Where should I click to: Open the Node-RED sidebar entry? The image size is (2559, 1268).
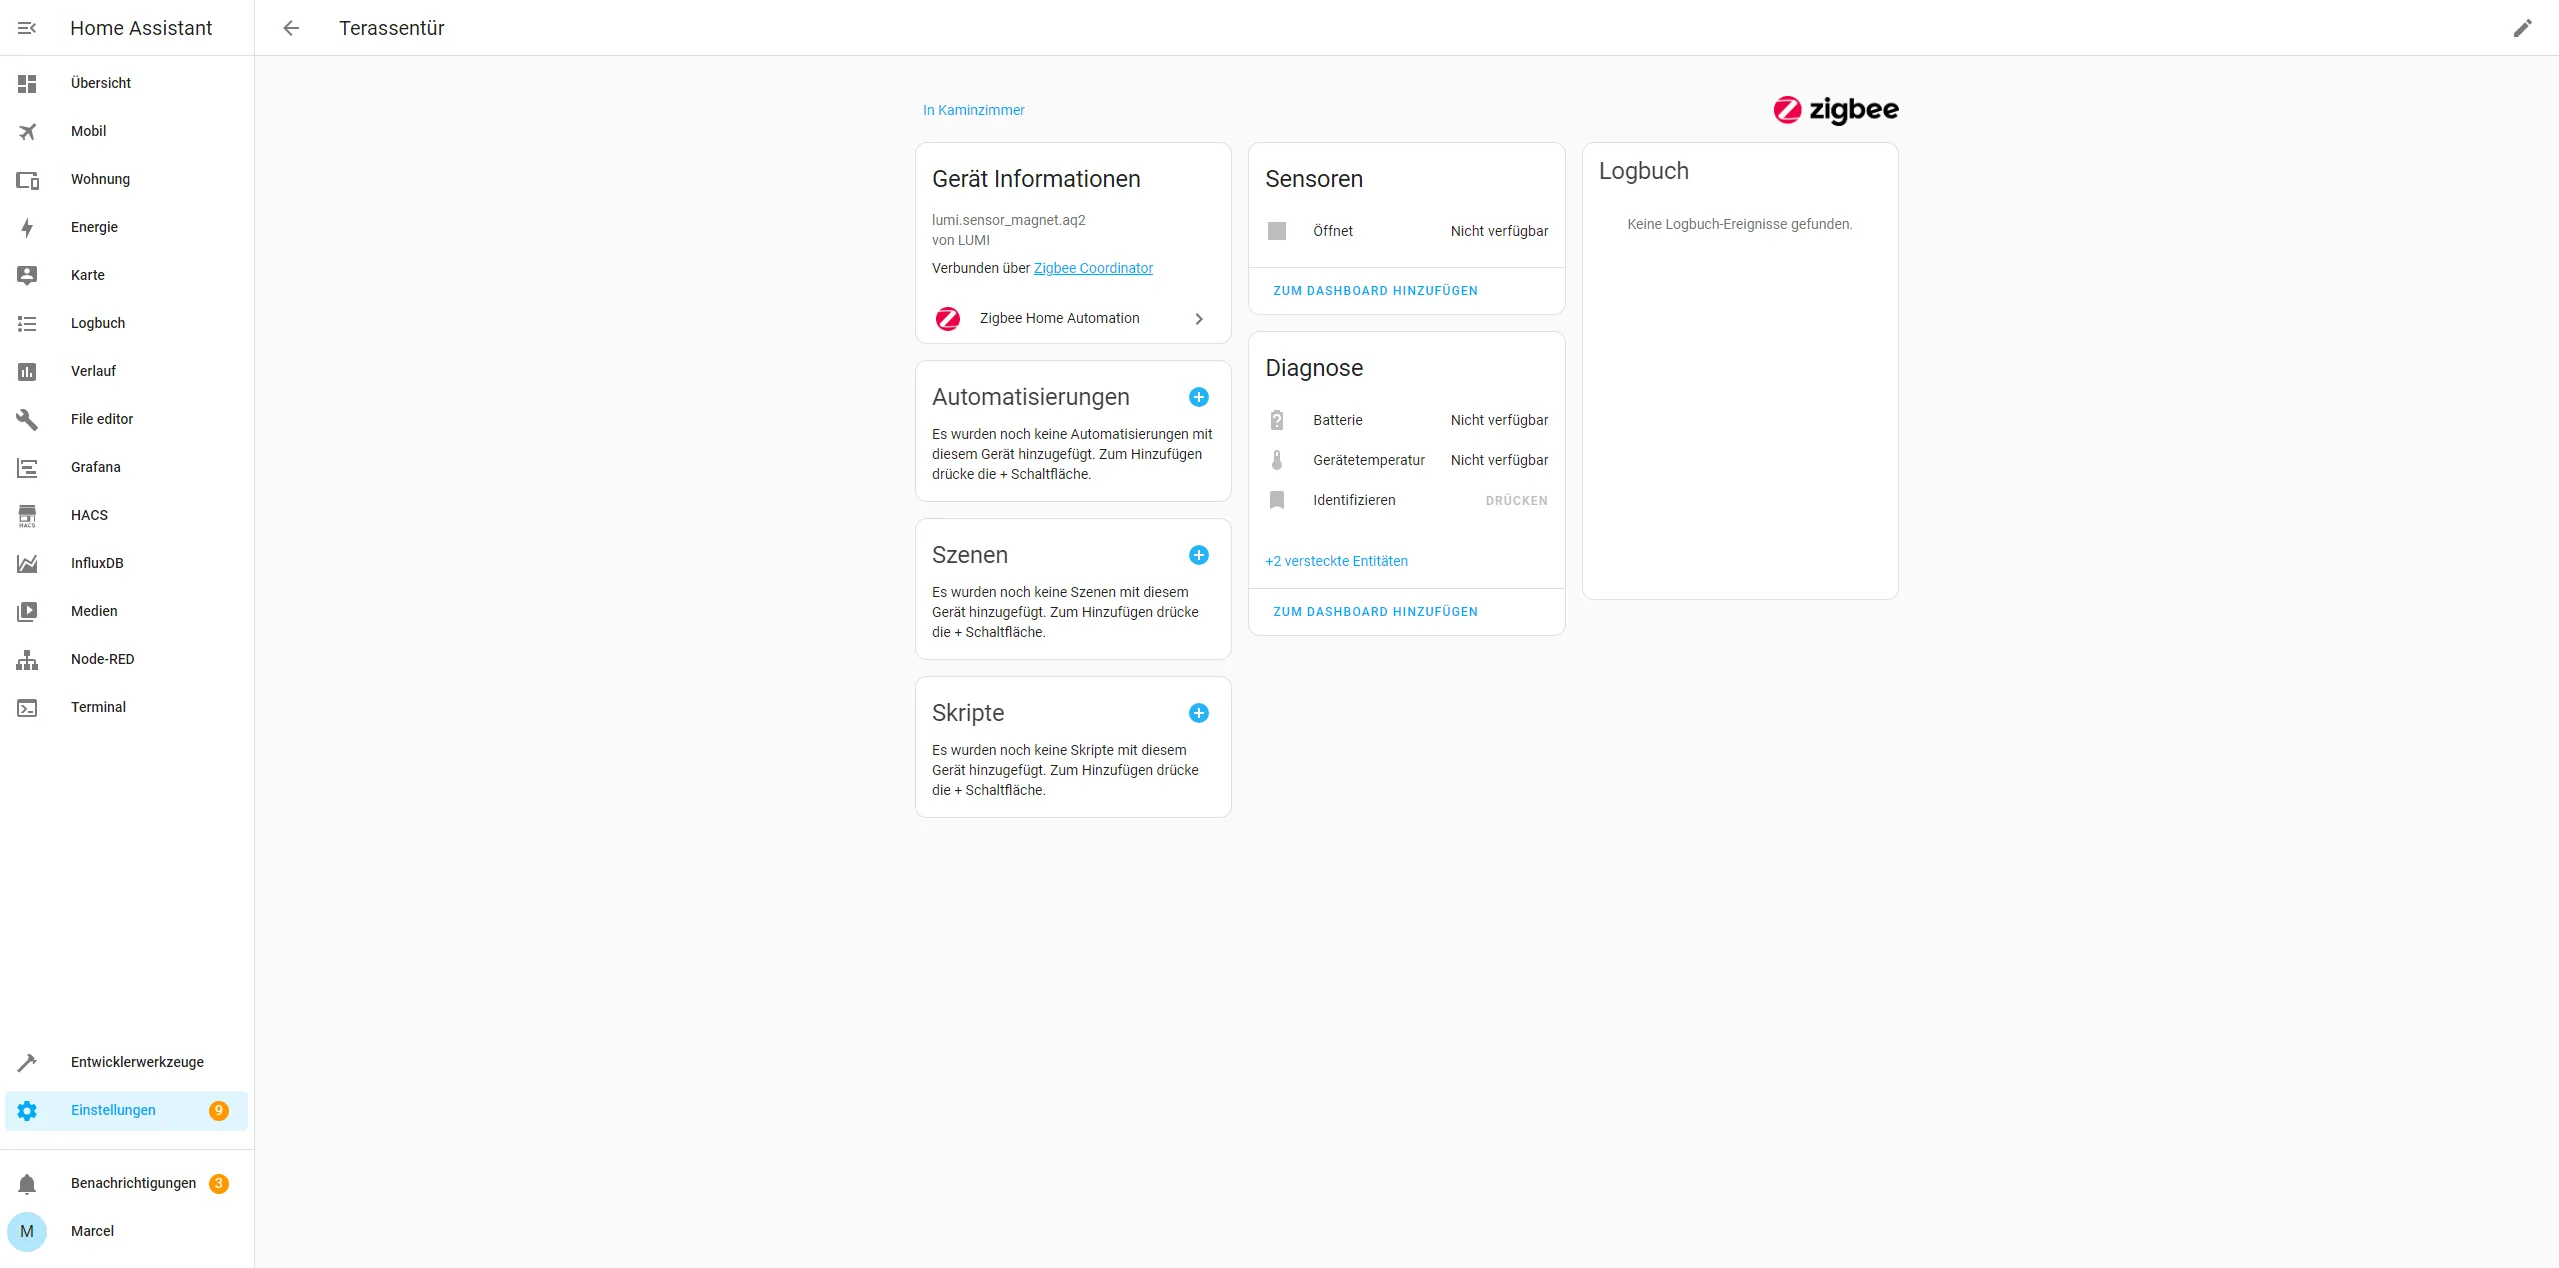point(102,659)
